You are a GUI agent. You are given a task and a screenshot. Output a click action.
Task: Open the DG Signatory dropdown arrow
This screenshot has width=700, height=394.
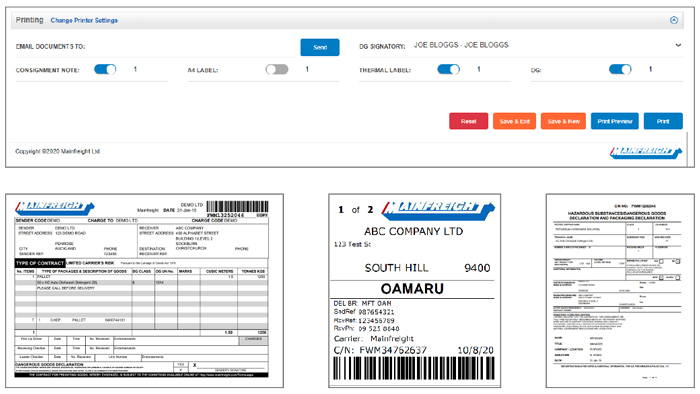(x=678, y=45)
